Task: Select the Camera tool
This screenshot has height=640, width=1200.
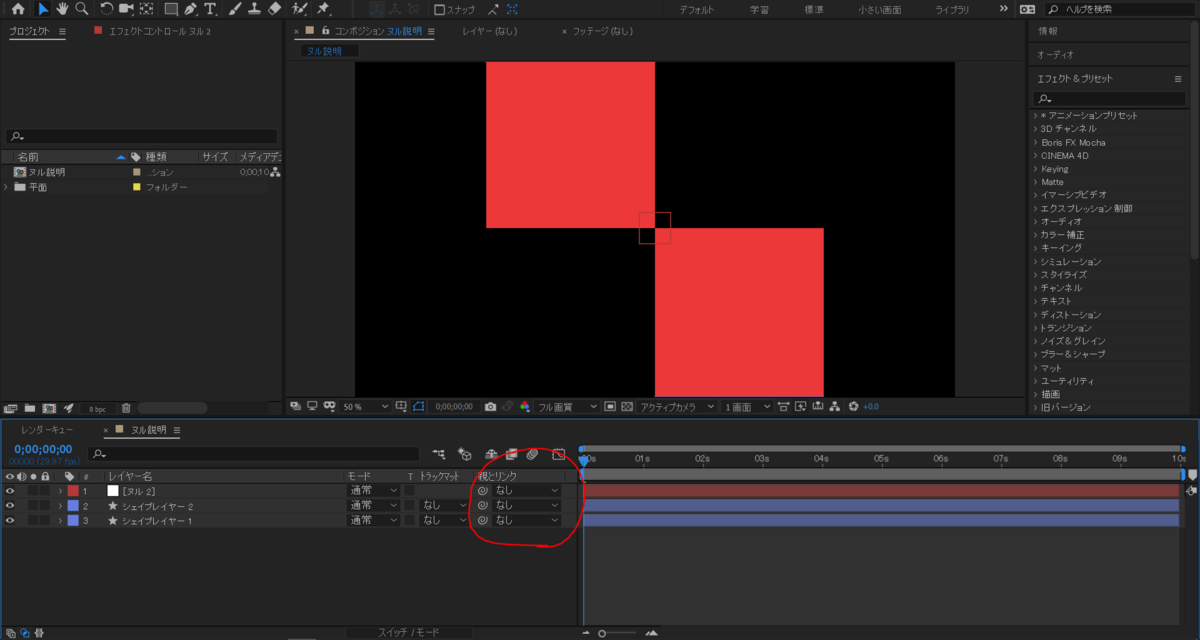Action: coord(126,9)
